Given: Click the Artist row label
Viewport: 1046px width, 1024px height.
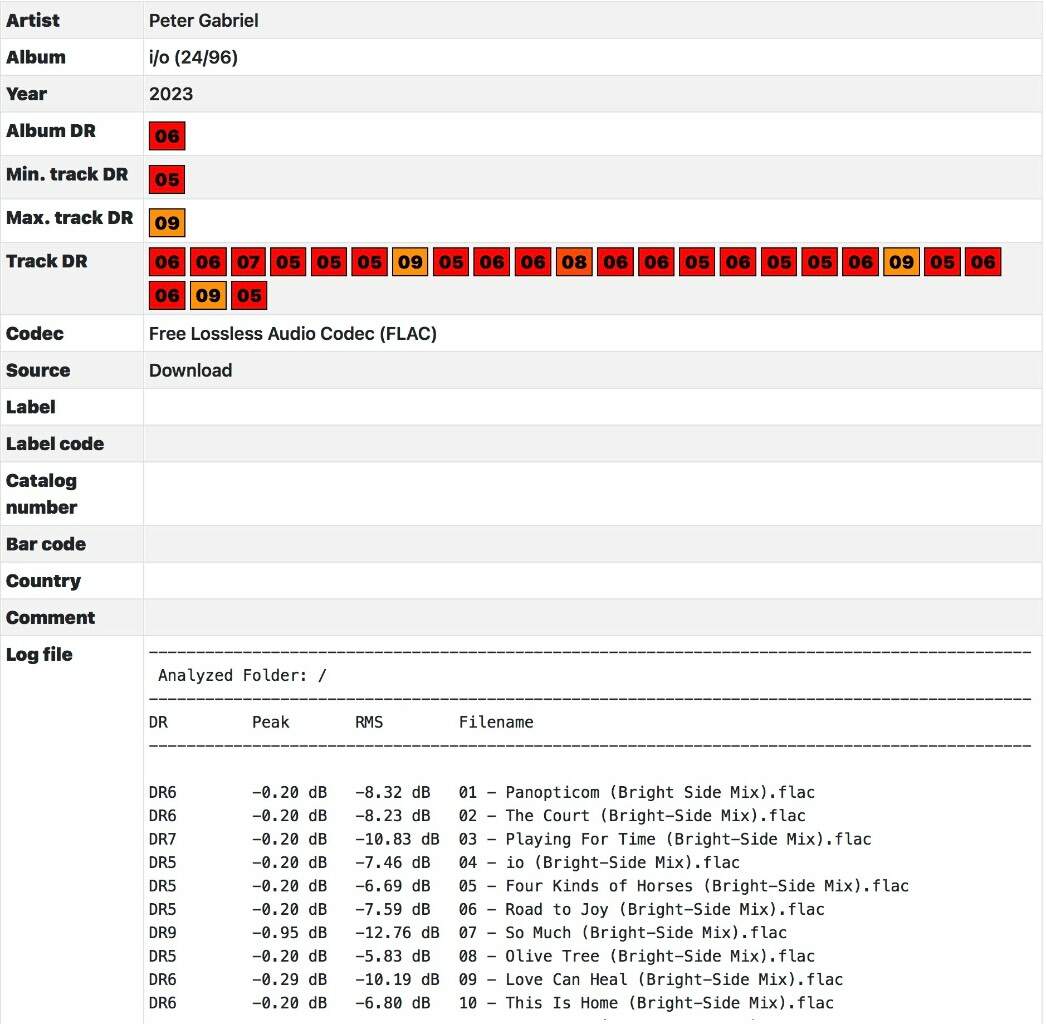Looking at the screenshot, I should 33,21.
